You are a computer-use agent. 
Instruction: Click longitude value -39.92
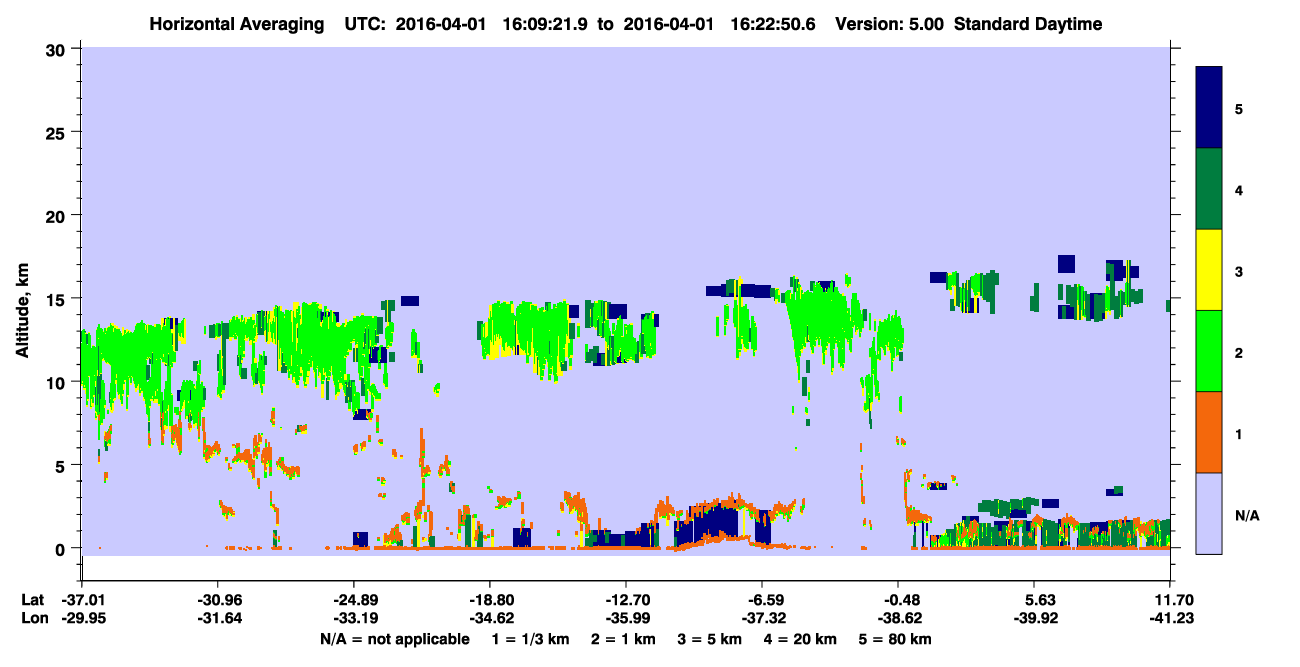(x=1034, y=618)
